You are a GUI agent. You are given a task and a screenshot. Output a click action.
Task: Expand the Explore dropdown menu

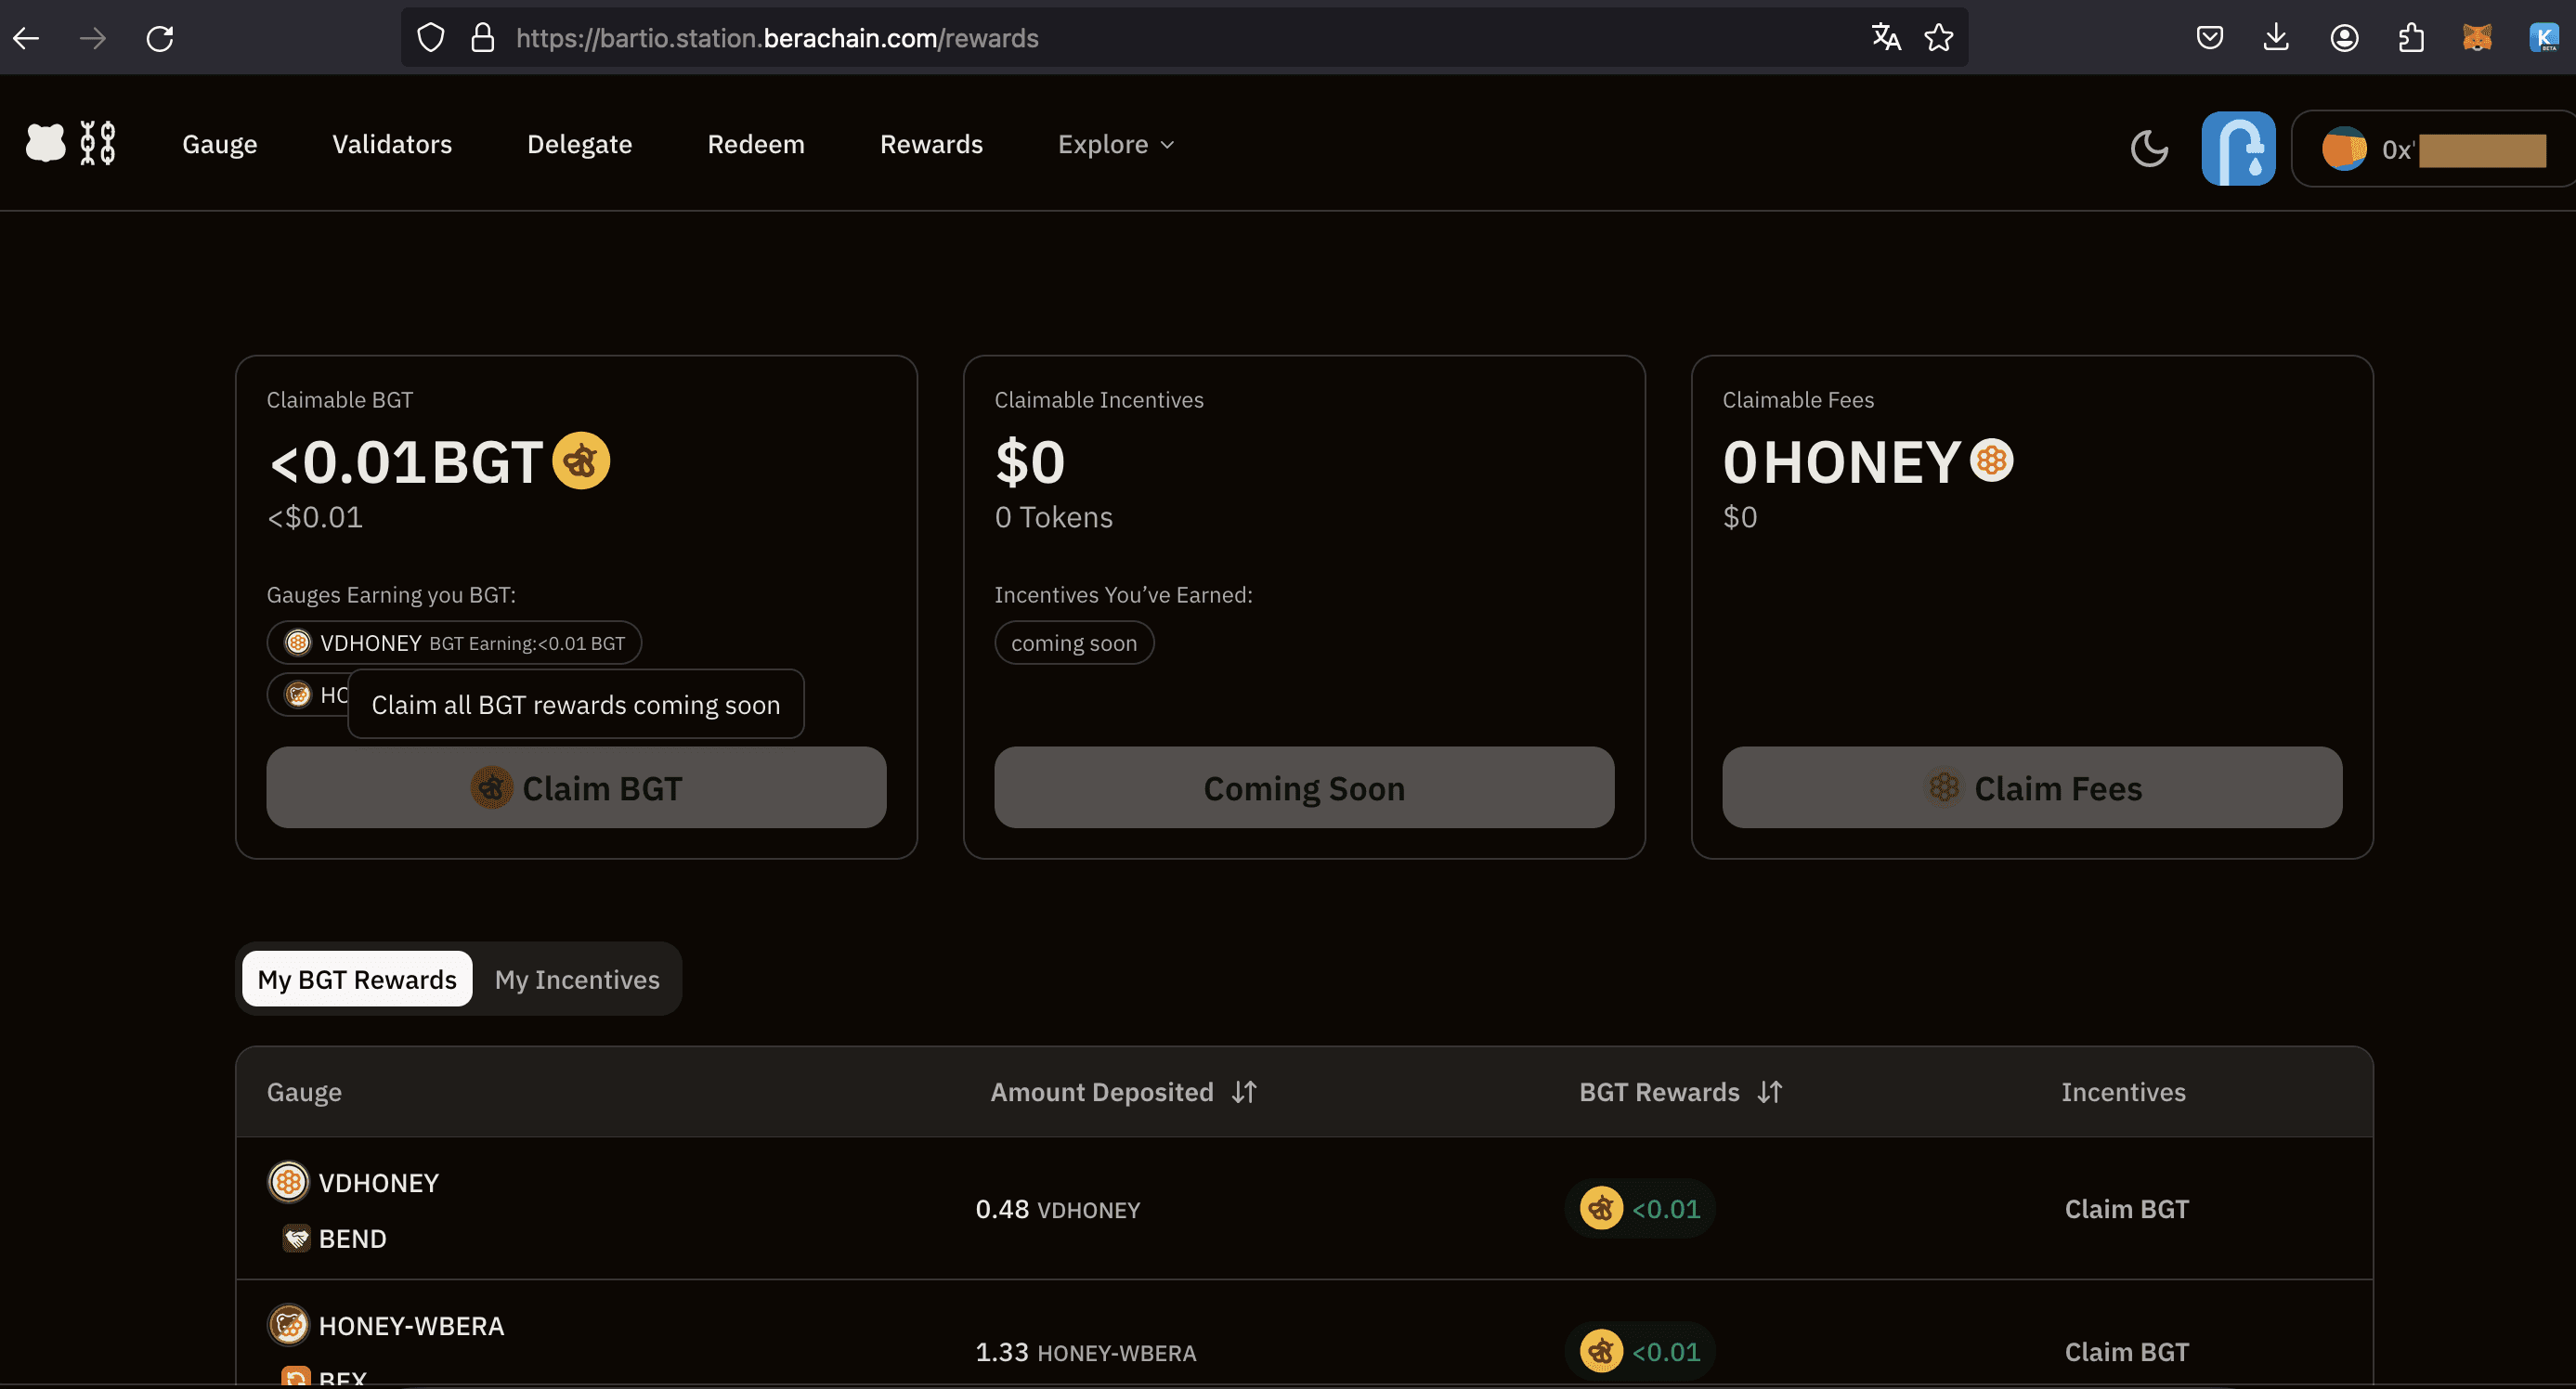pos(1116,144)
